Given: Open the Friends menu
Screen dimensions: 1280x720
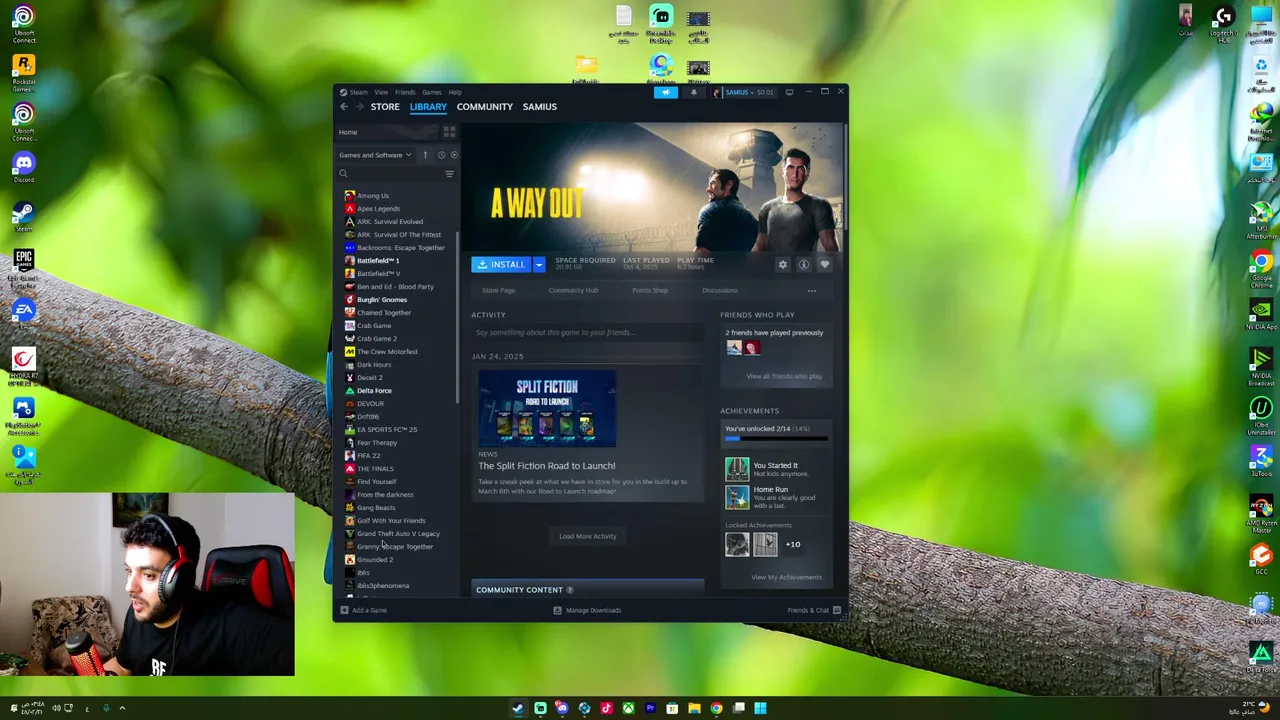Looking at the screenshot, I should coord(405,92).
